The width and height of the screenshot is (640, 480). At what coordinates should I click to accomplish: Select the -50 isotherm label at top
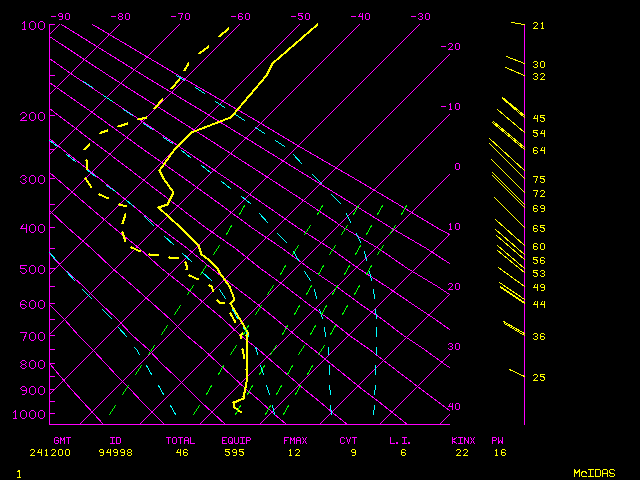click(x=300, y=16)
